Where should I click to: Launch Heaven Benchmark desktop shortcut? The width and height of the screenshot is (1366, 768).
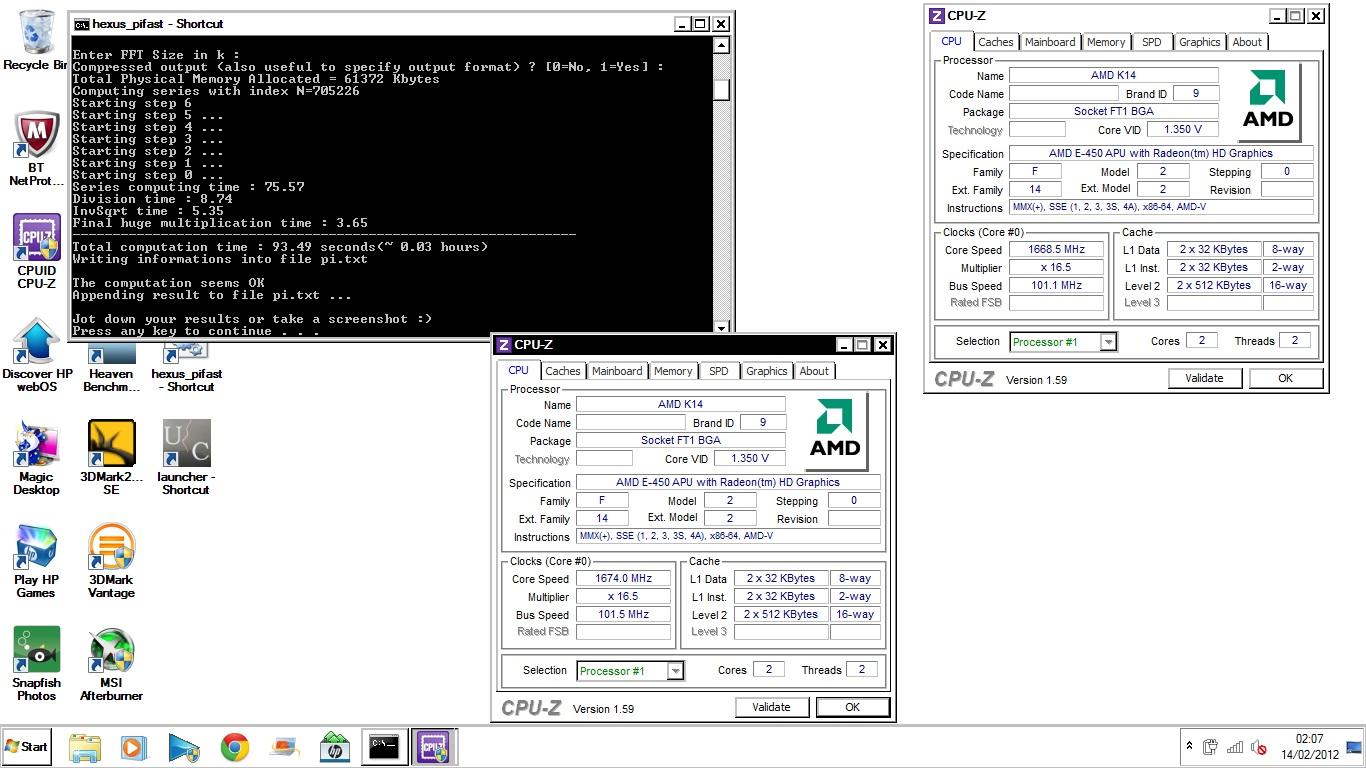(111, 368)
